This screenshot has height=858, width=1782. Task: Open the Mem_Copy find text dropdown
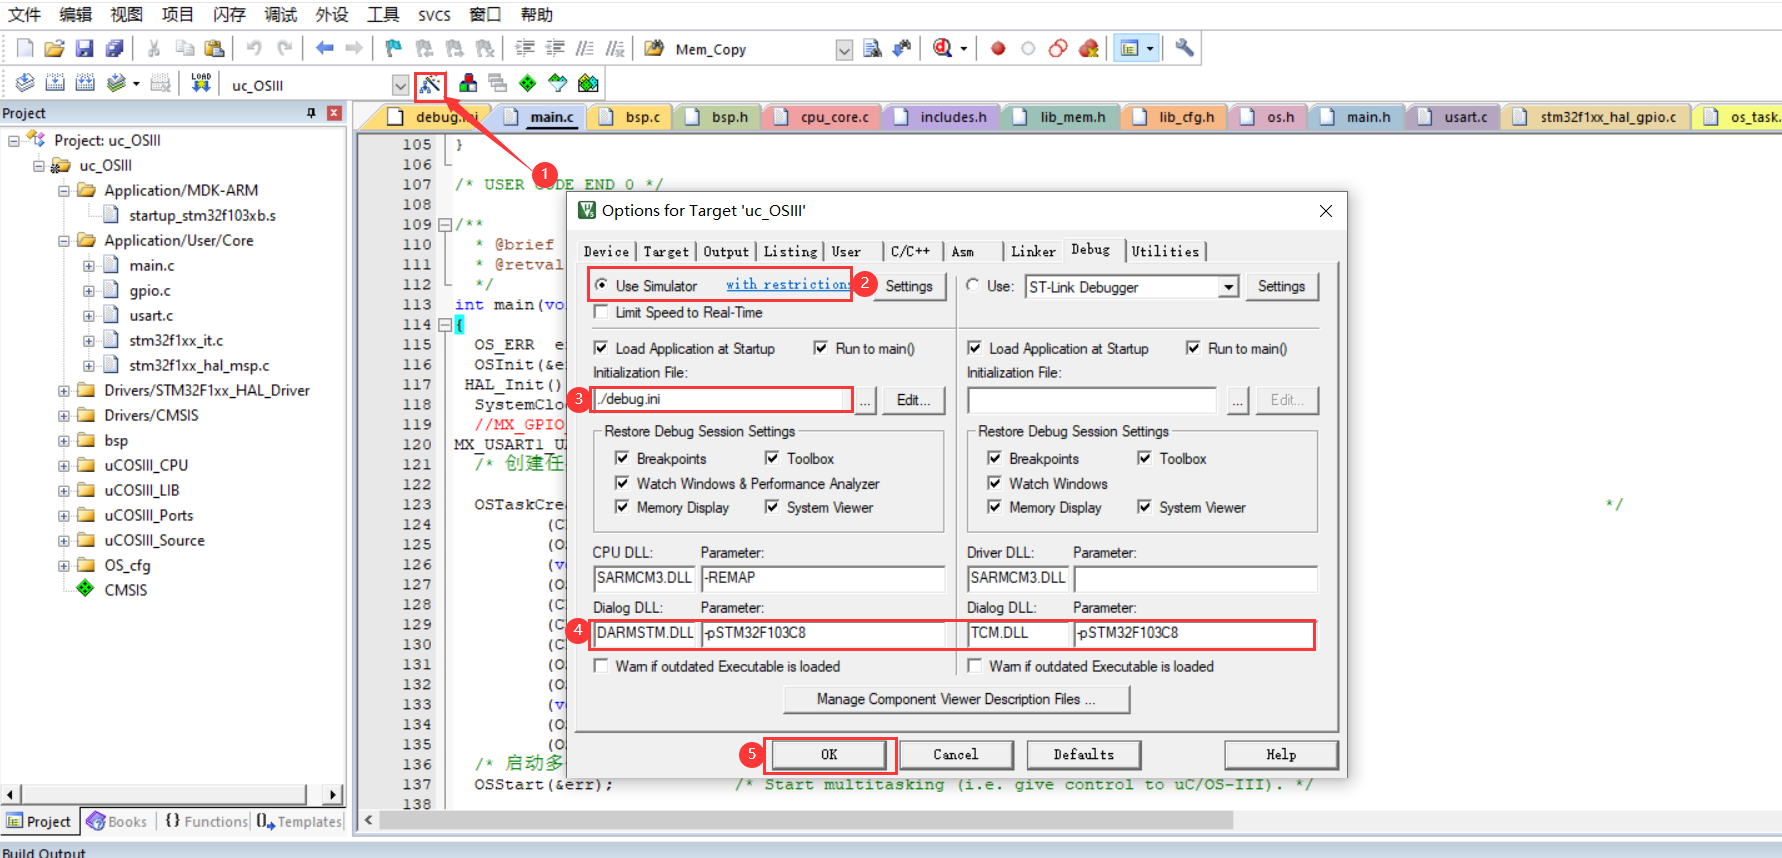[x=844, y=50]
